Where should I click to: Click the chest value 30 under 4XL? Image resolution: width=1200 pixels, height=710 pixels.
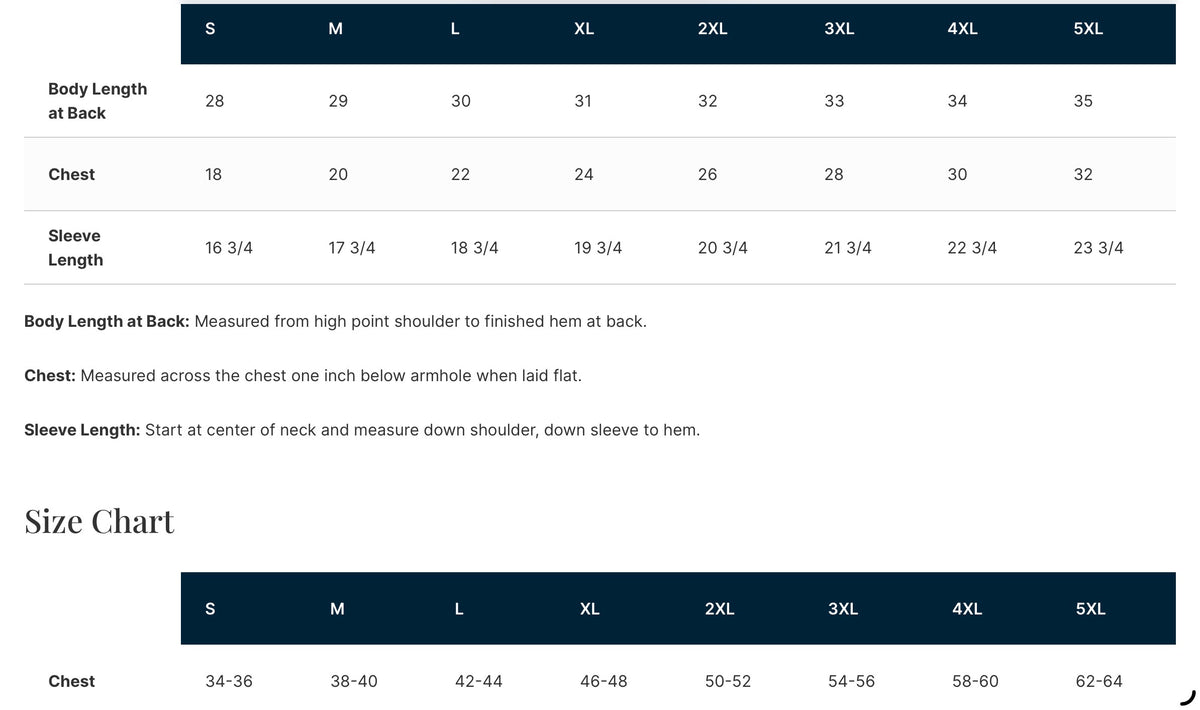coord(957,174)
